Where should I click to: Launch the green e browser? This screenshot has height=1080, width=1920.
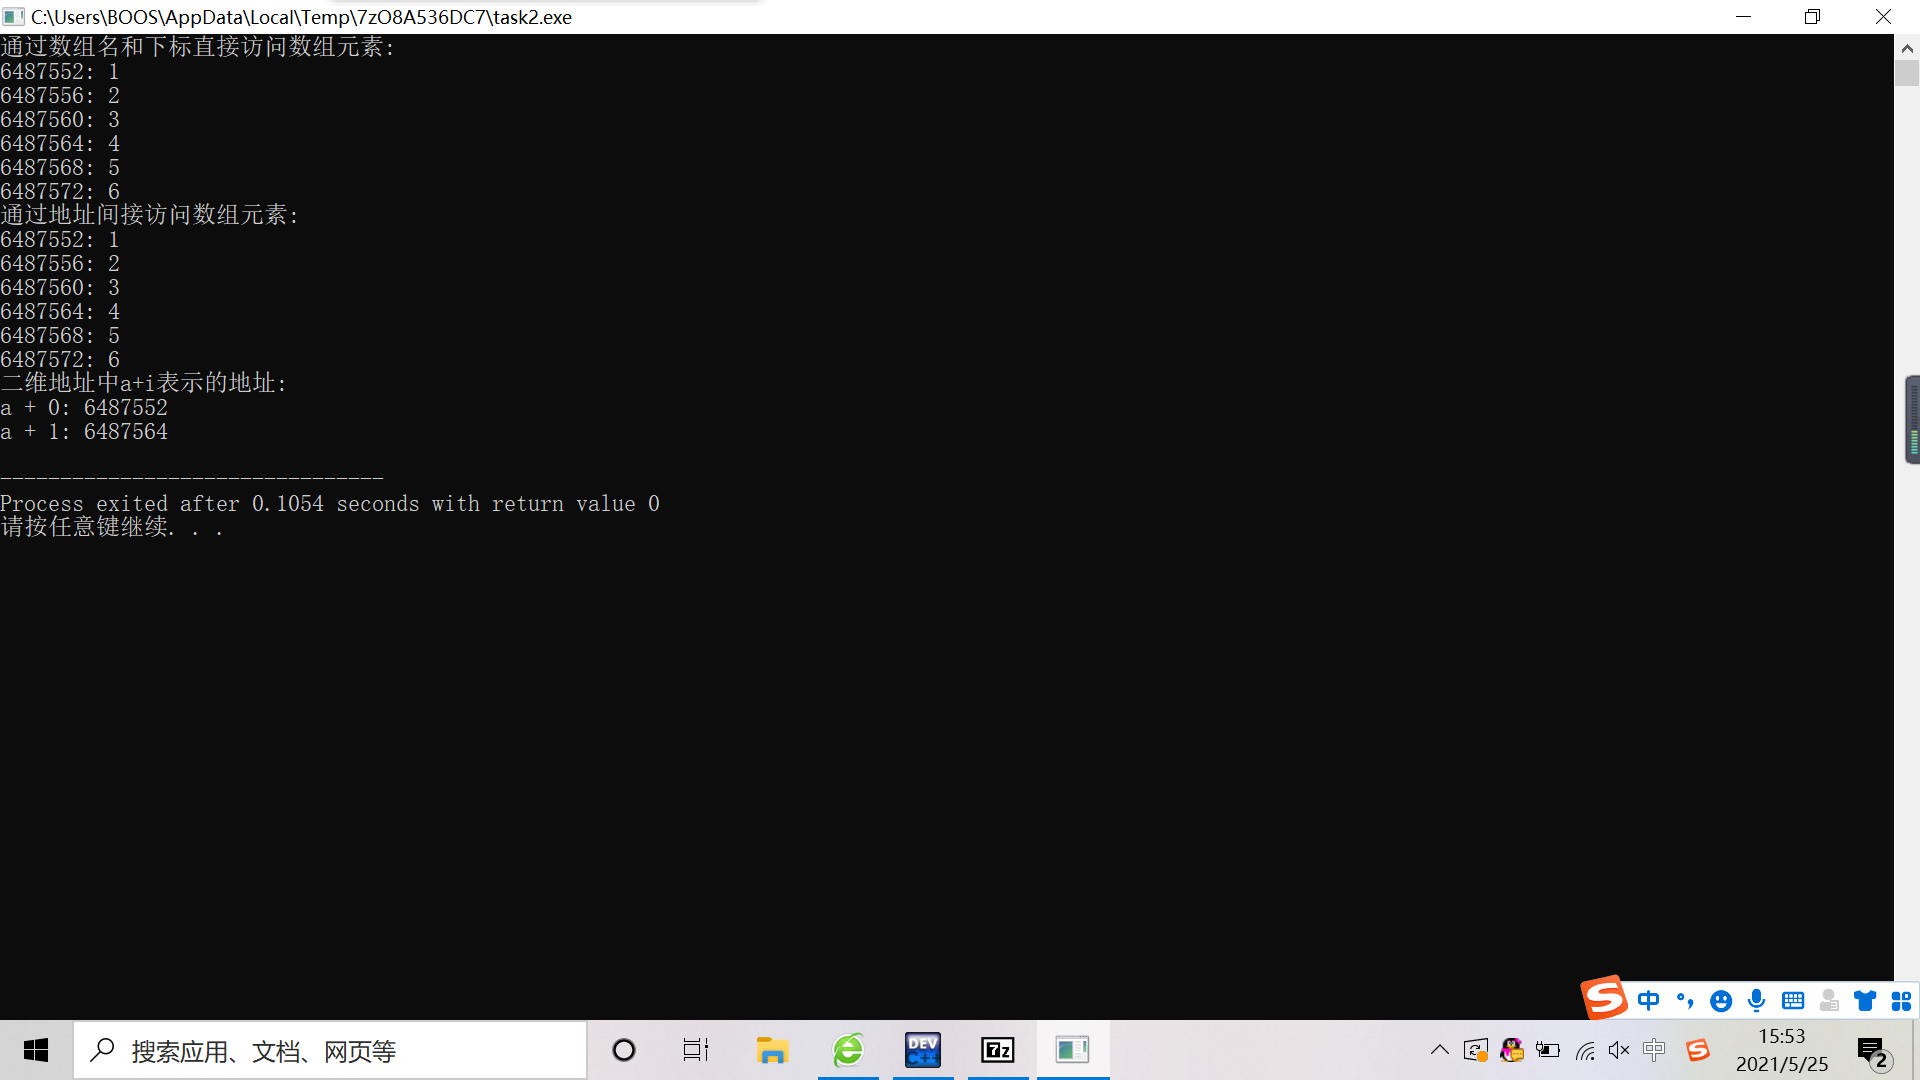click(848, 1050)
